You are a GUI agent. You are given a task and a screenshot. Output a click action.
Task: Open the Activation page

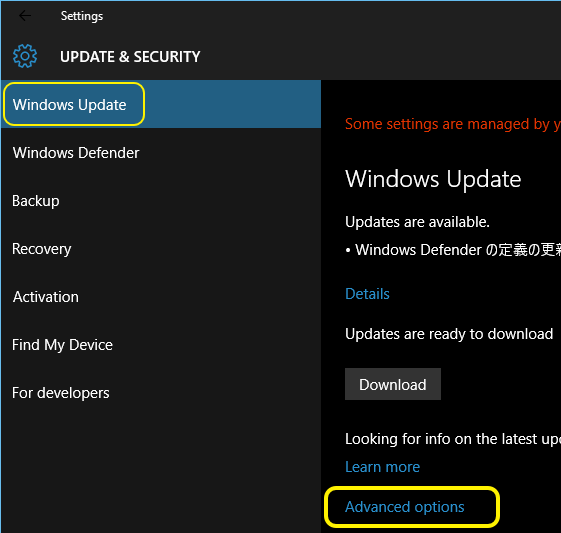[161, 297]
